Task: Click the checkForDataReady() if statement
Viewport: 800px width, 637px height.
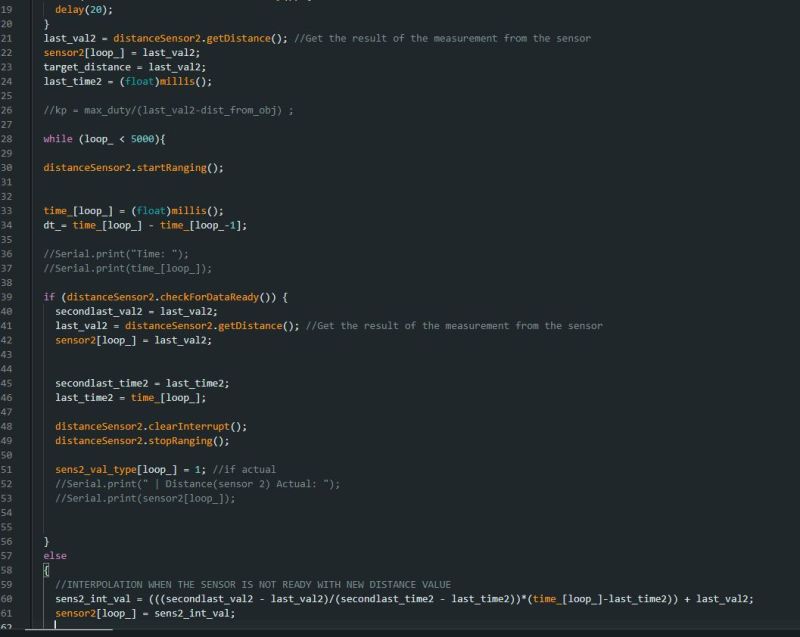Action: pyautogui.click(x=165, y=297)
